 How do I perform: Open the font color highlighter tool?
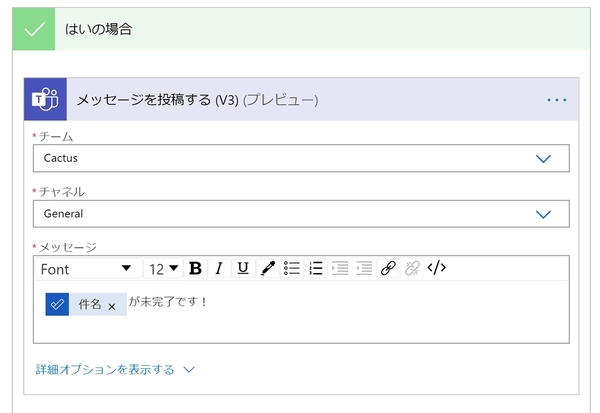pos(267,268)
